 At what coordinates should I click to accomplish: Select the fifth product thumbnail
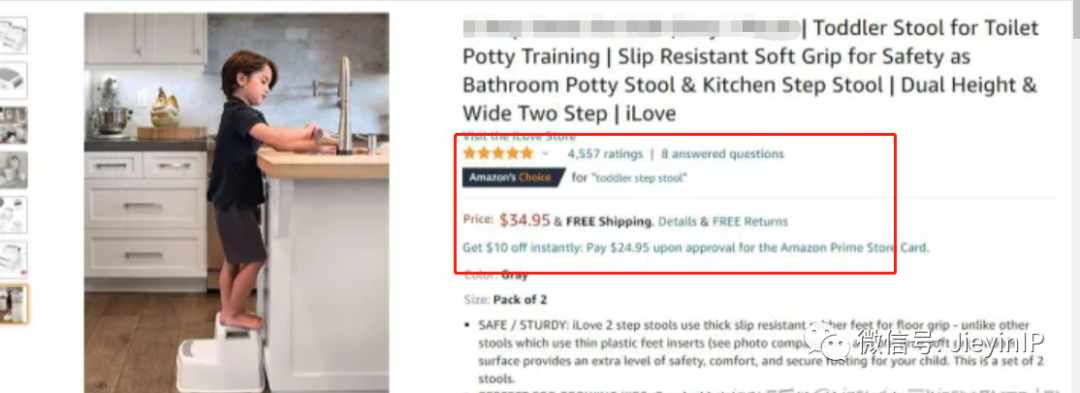pos(13,215)
